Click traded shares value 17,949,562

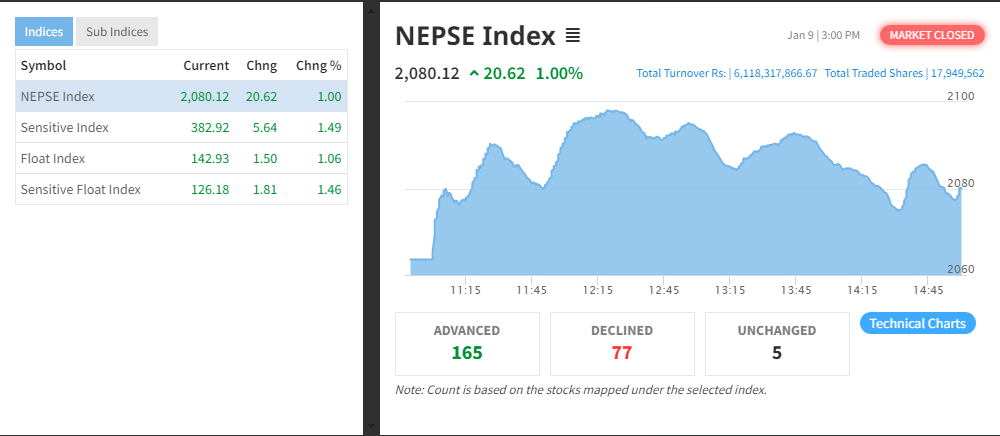click(957, 73)
